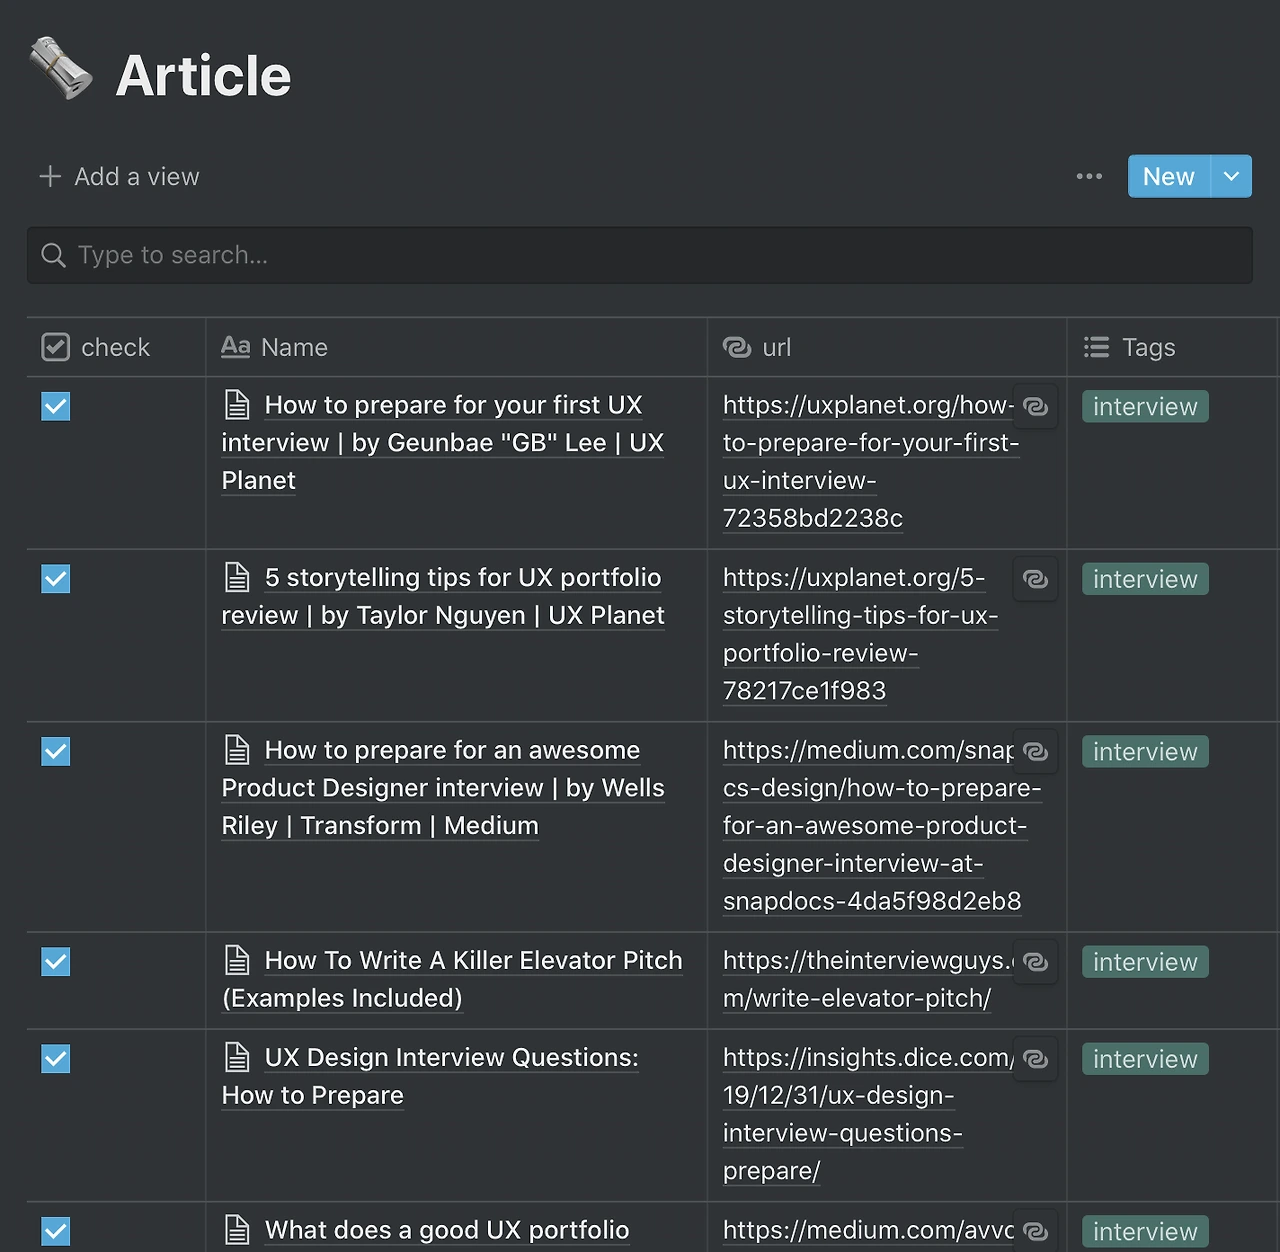Viewport: 1280px width, 1252px height.
Task: Uncheck the first UX interview article
Action: [x=56, y=407]
